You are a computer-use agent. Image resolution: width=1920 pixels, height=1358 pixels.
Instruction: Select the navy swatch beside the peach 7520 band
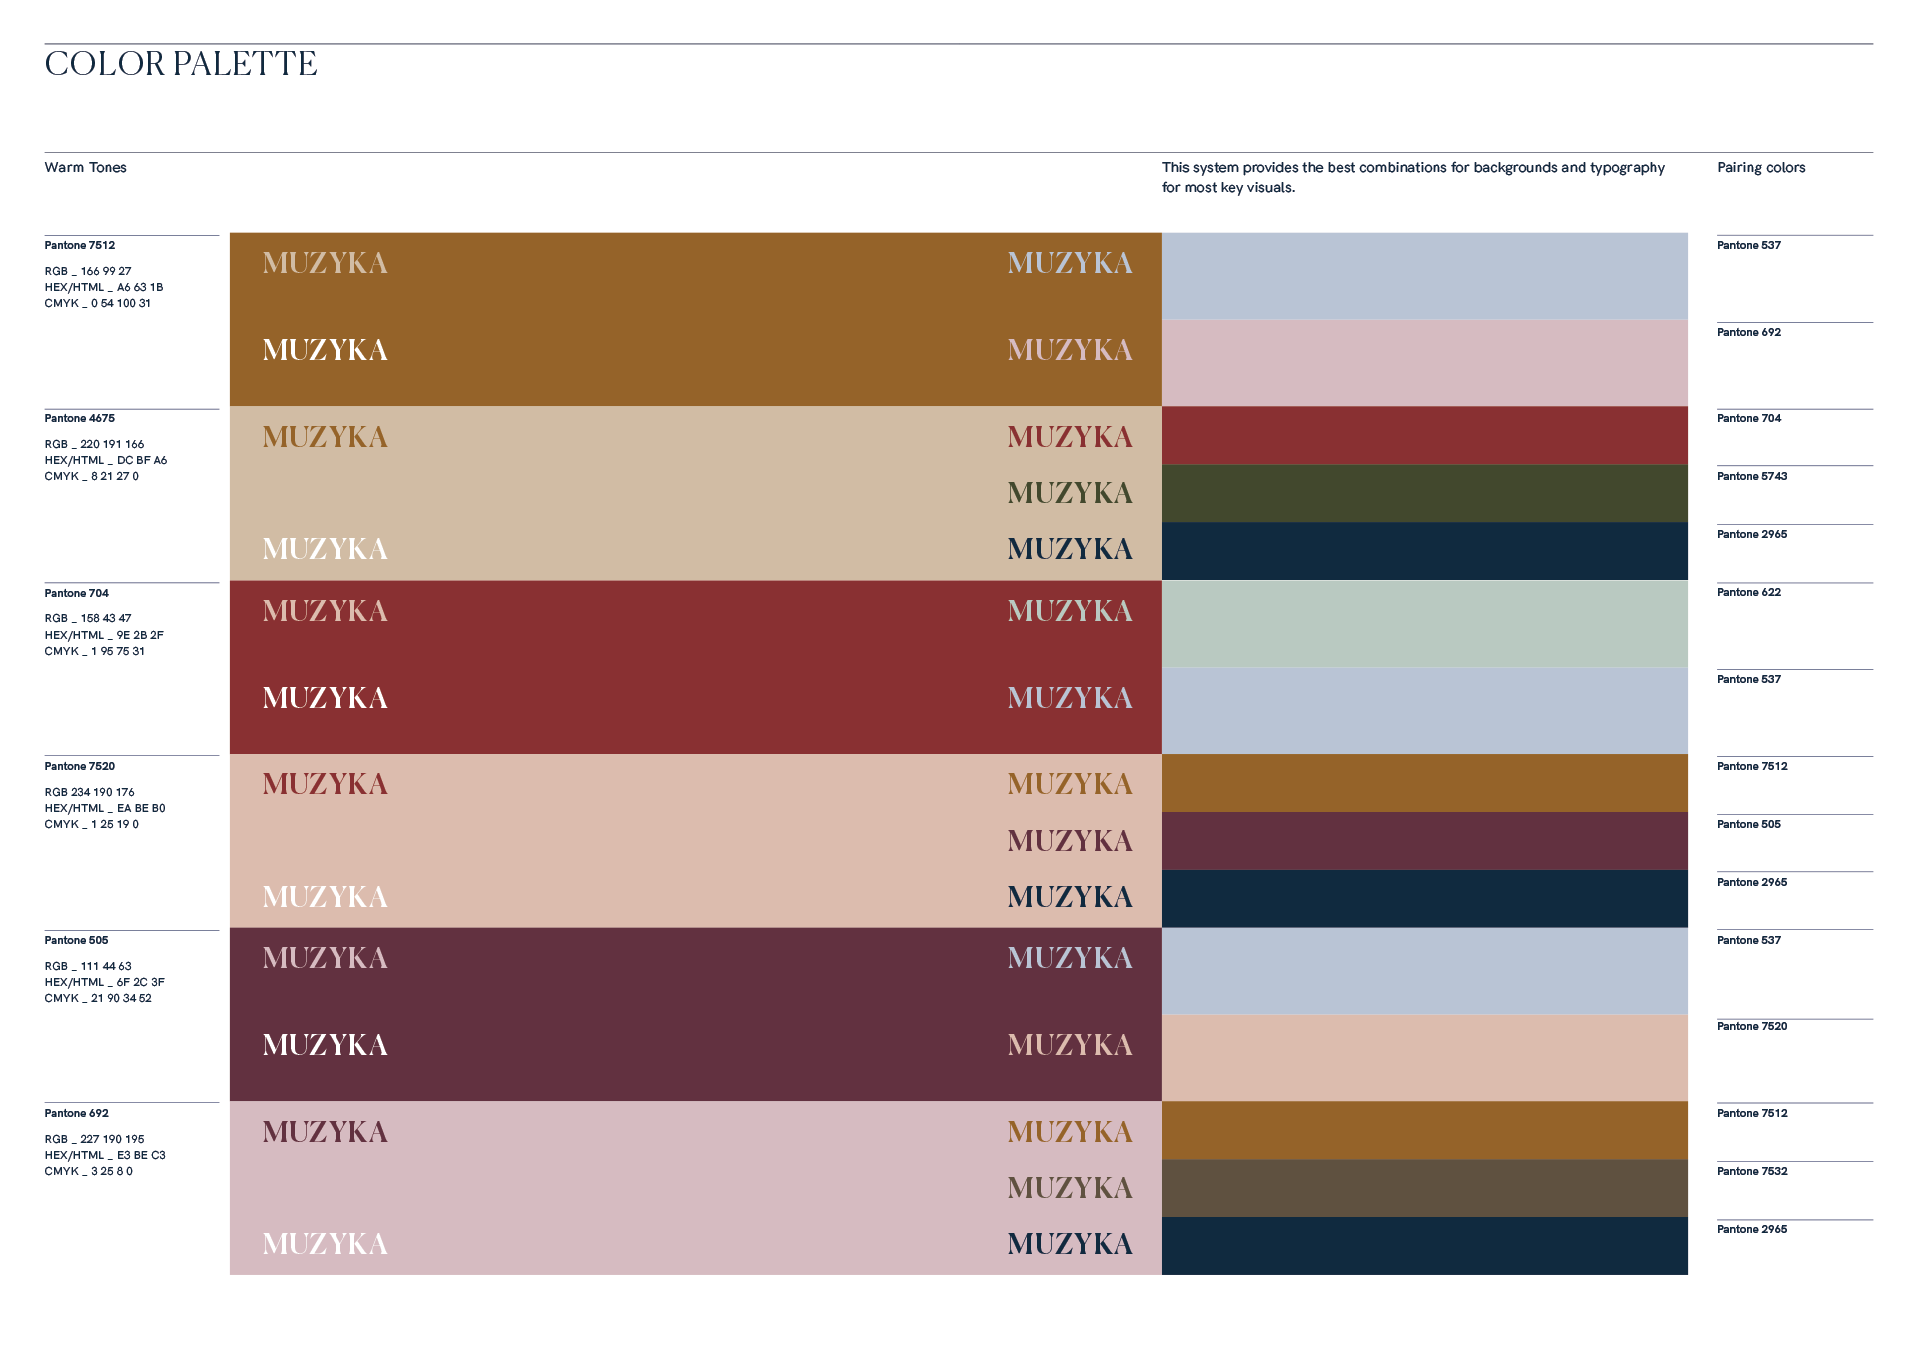click(1424, 899)
